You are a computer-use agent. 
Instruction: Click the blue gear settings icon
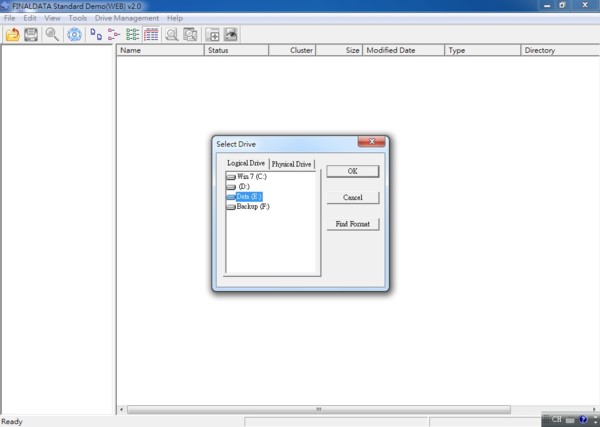pyautogui.click(x=74, y=35)
